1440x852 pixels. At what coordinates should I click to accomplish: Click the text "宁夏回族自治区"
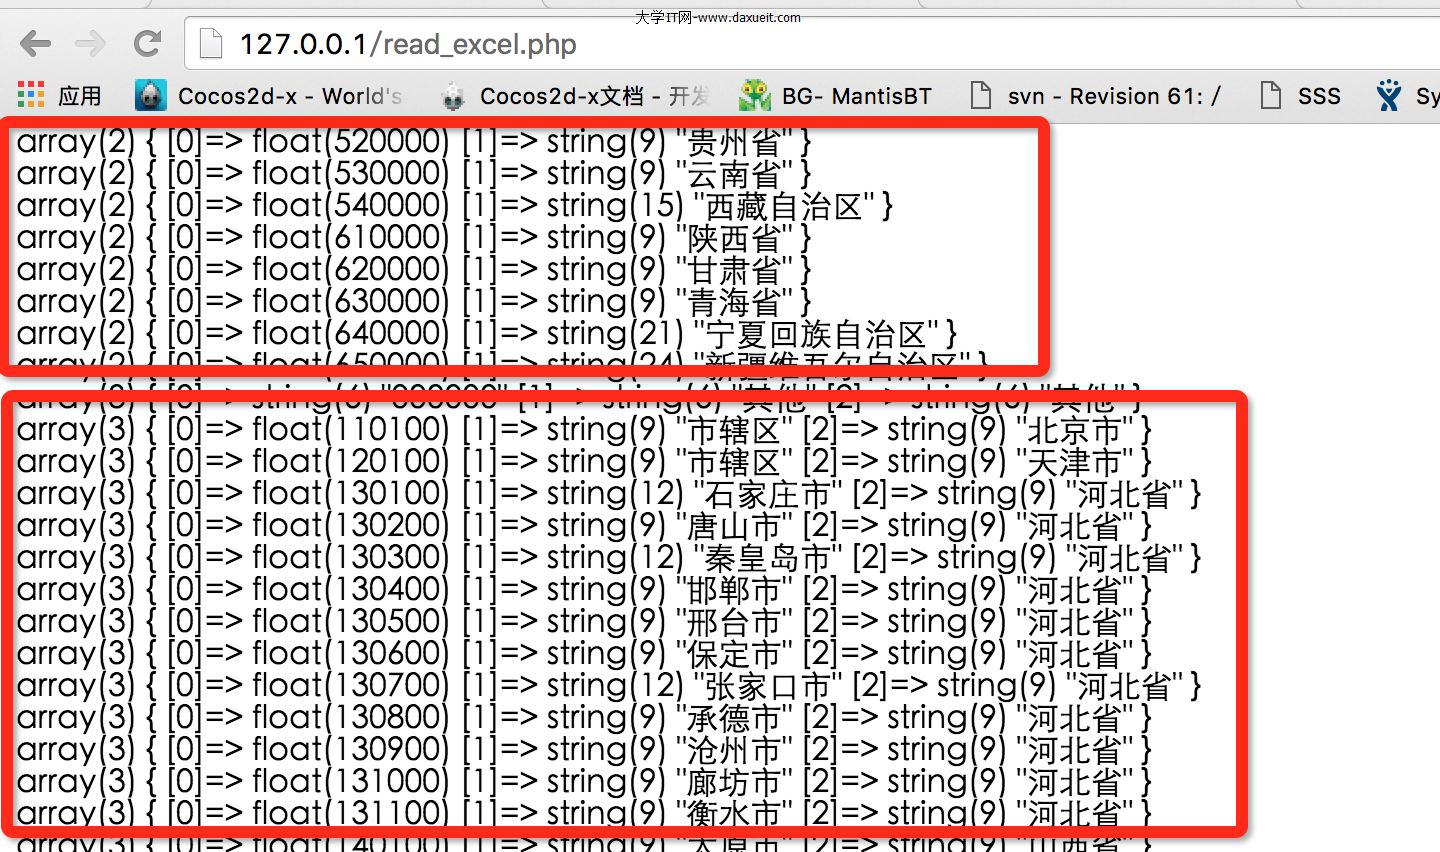click(x=816, y=333)
